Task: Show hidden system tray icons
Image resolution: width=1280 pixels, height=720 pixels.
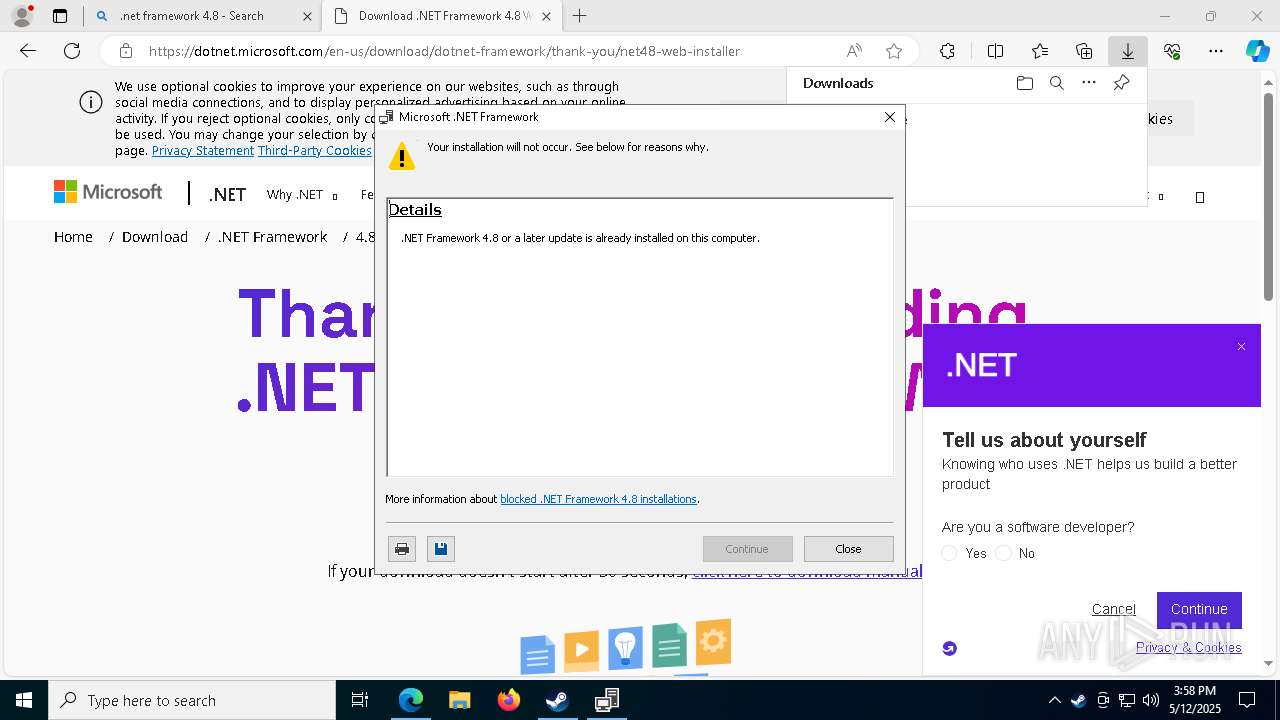Action: point(1054,700)
